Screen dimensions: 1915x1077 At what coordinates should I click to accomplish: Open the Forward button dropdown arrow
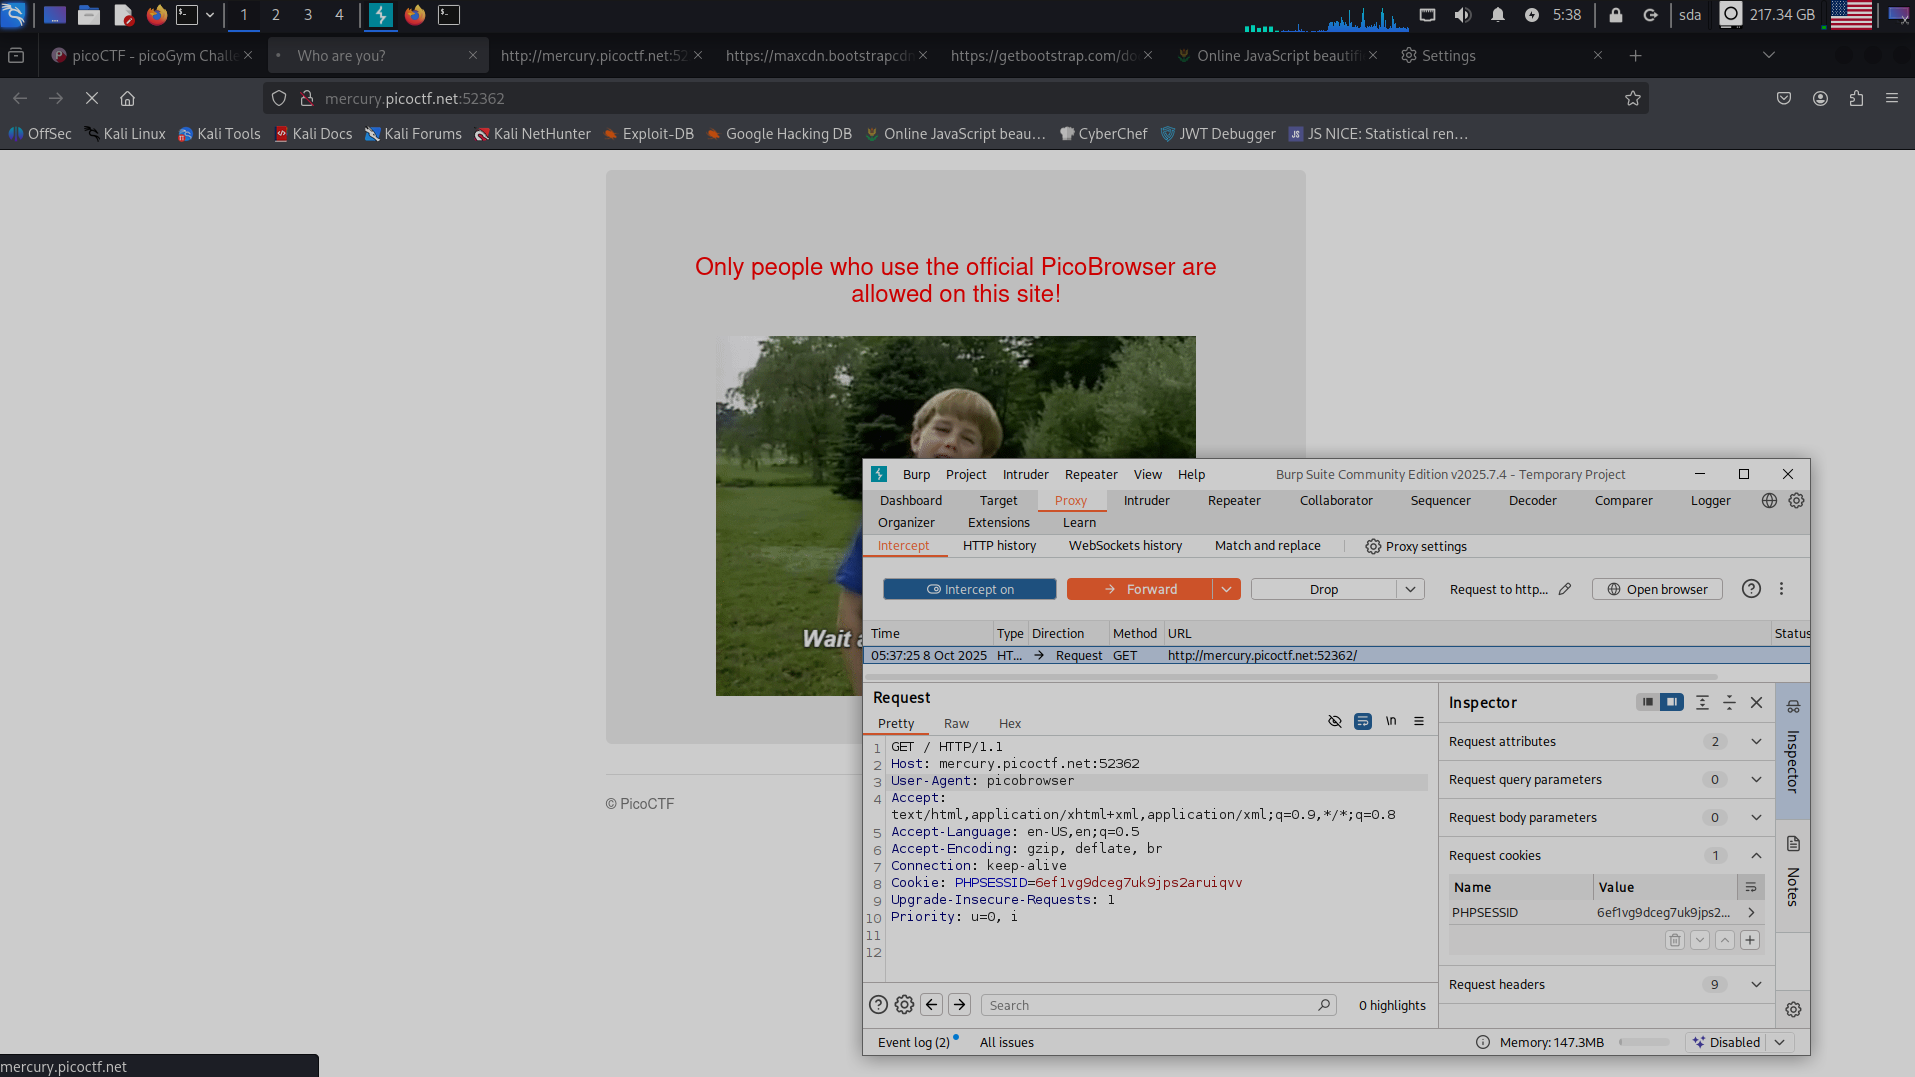pyautogui.click(x=1226, y=589)
